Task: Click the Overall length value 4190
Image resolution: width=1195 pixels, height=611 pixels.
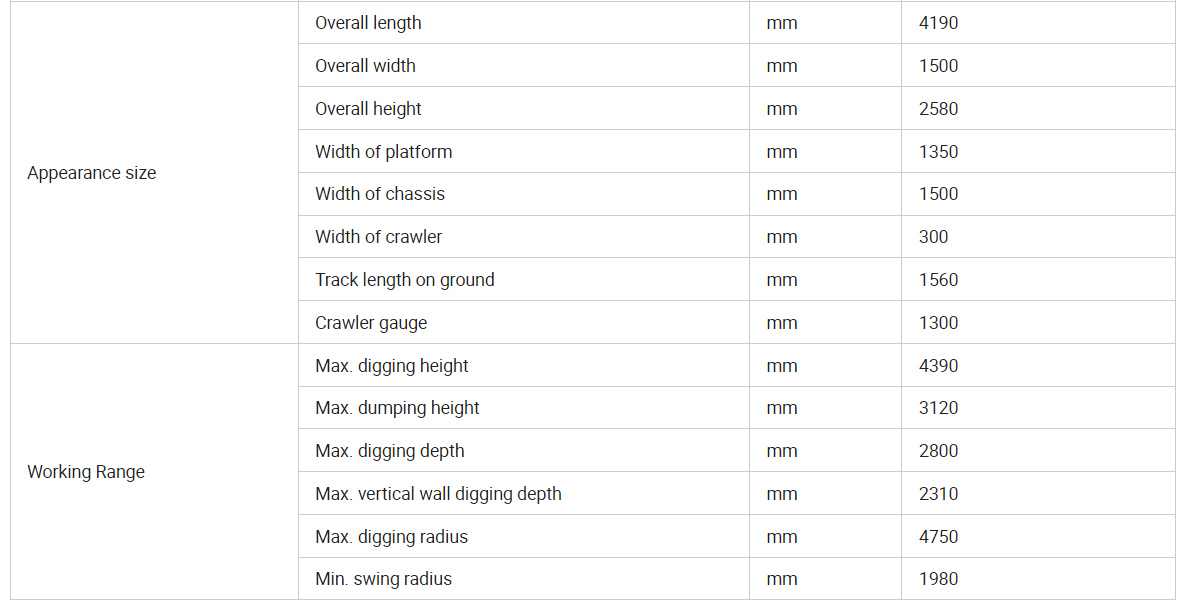Action: (938, 23)
